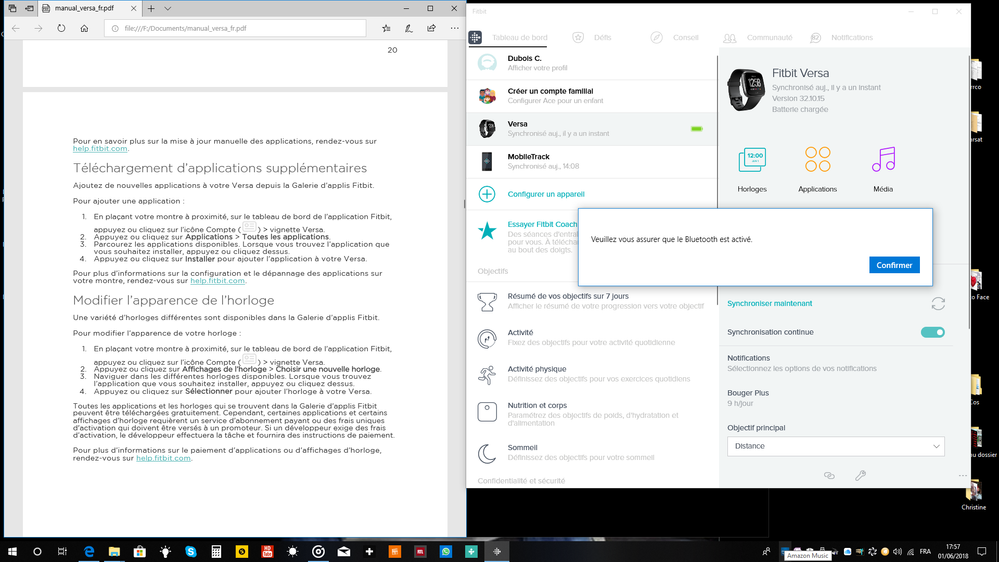Open File Explorer from taskbar
This screenshot has height=562, width=999.
point(114,552)
